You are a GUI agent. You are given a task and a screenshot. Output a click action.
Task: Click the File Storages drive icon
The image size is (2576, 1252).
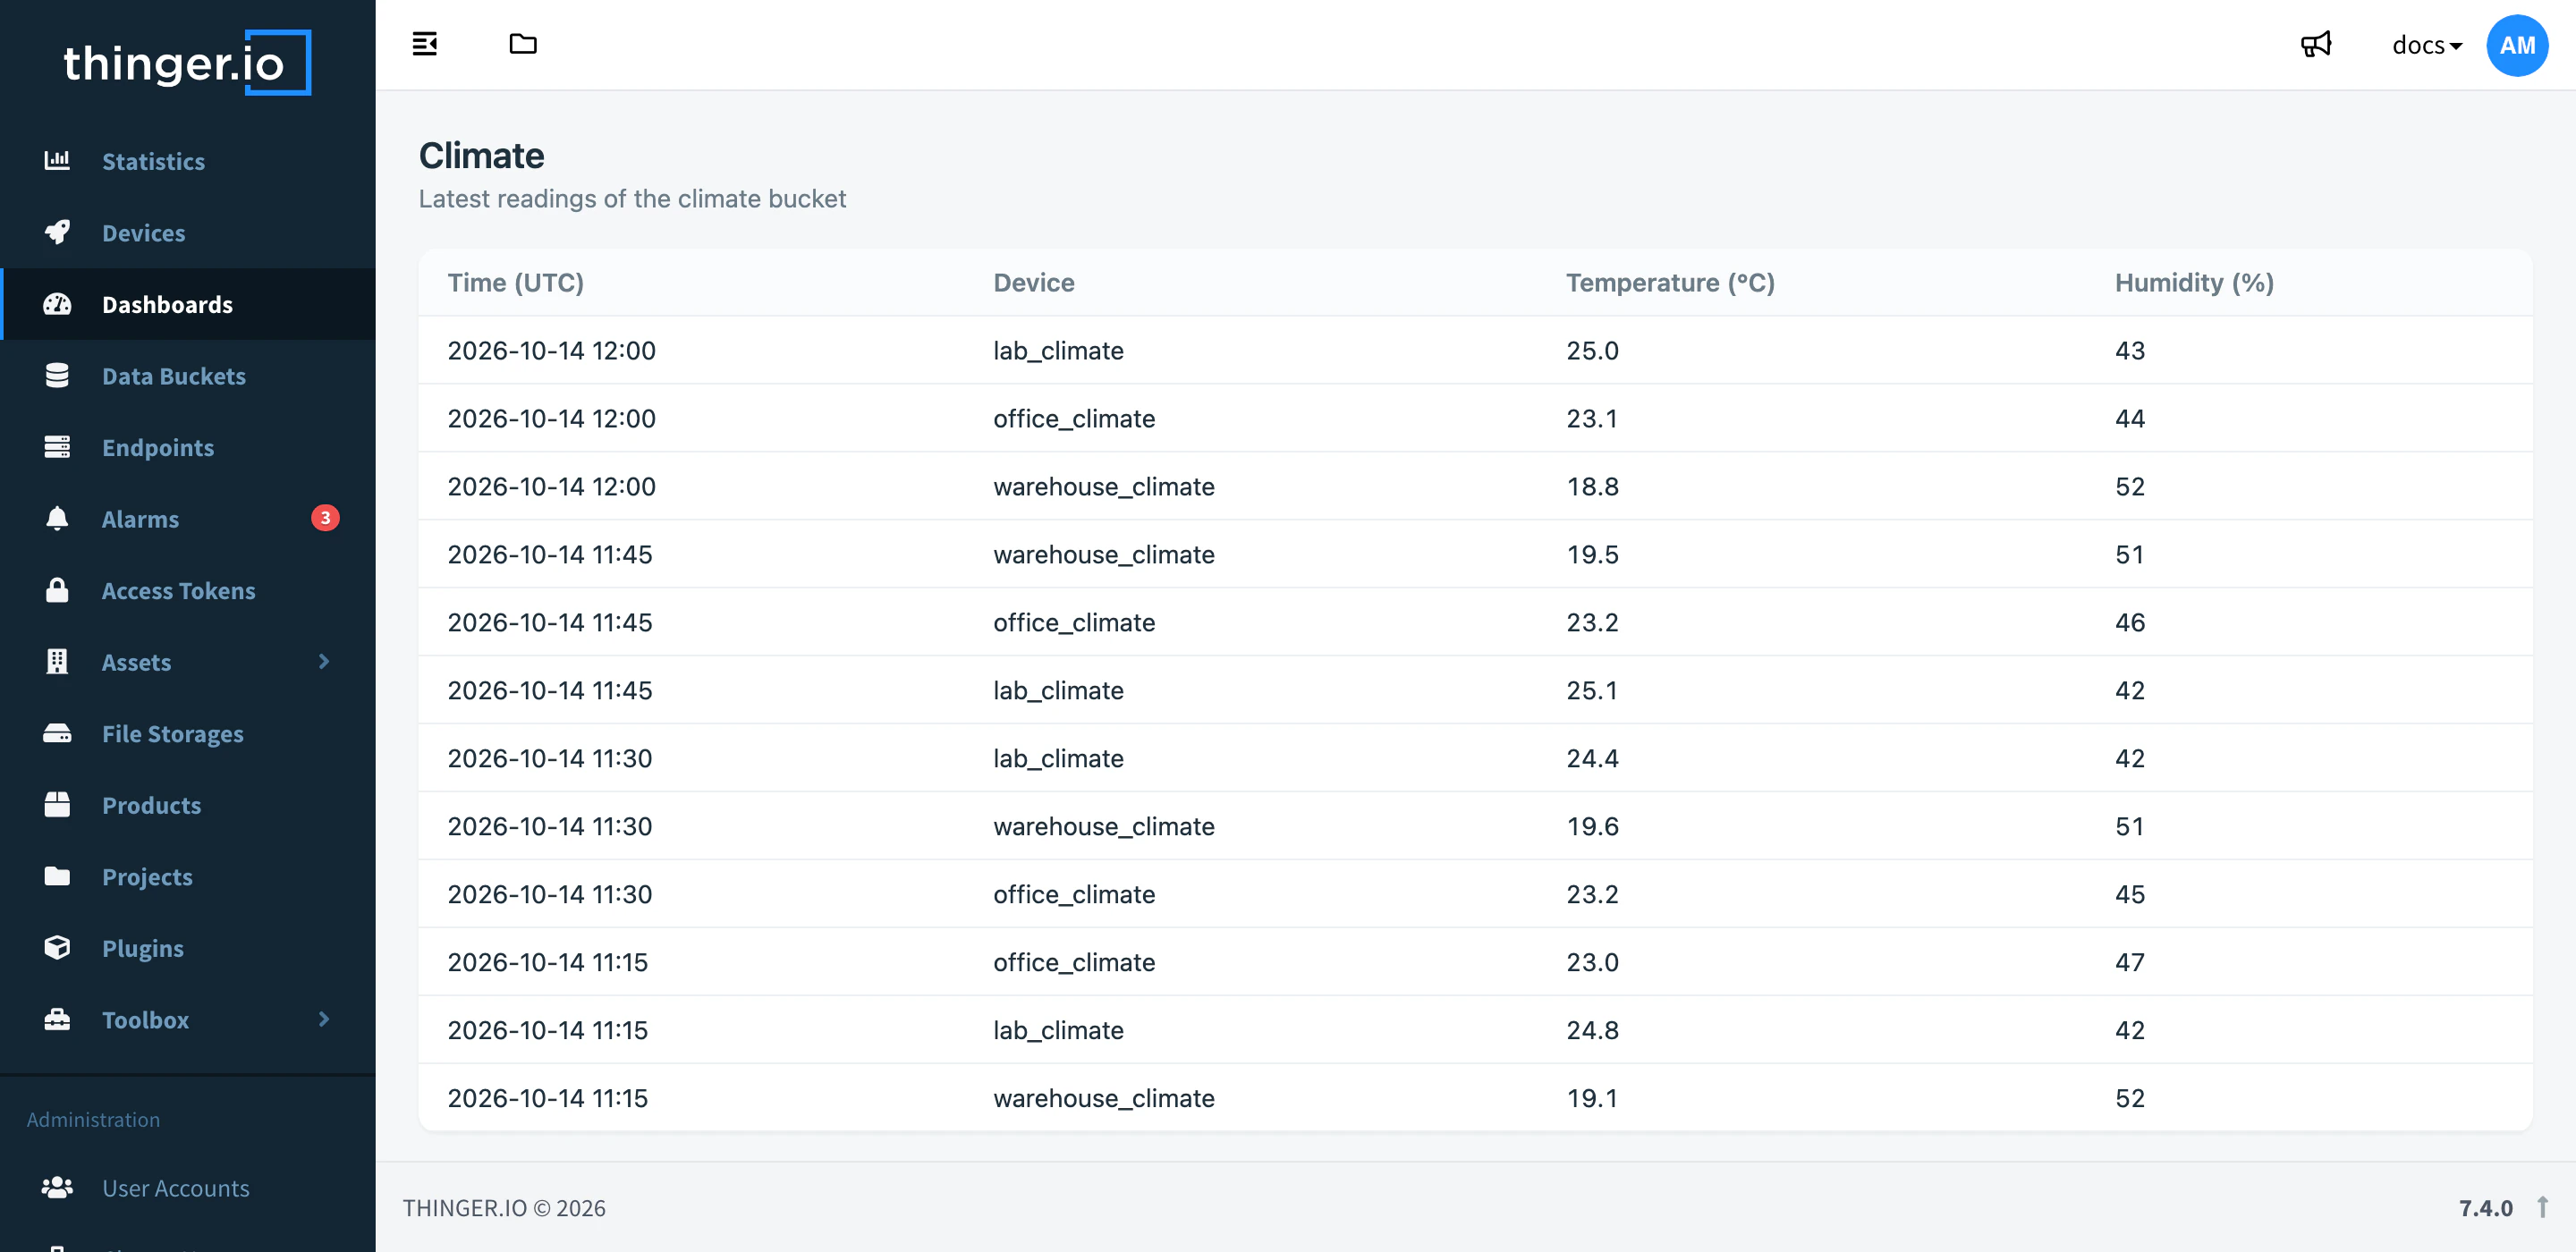pyautogui.click(x=57, y=733)
